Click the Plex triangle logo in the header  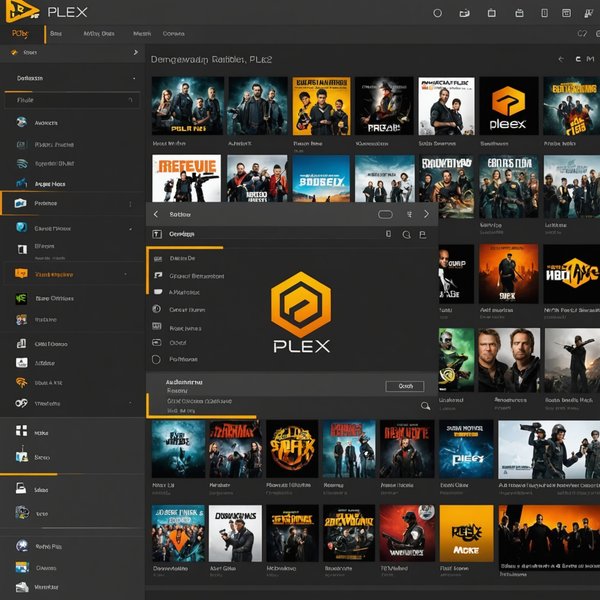(x=22, y=11)
